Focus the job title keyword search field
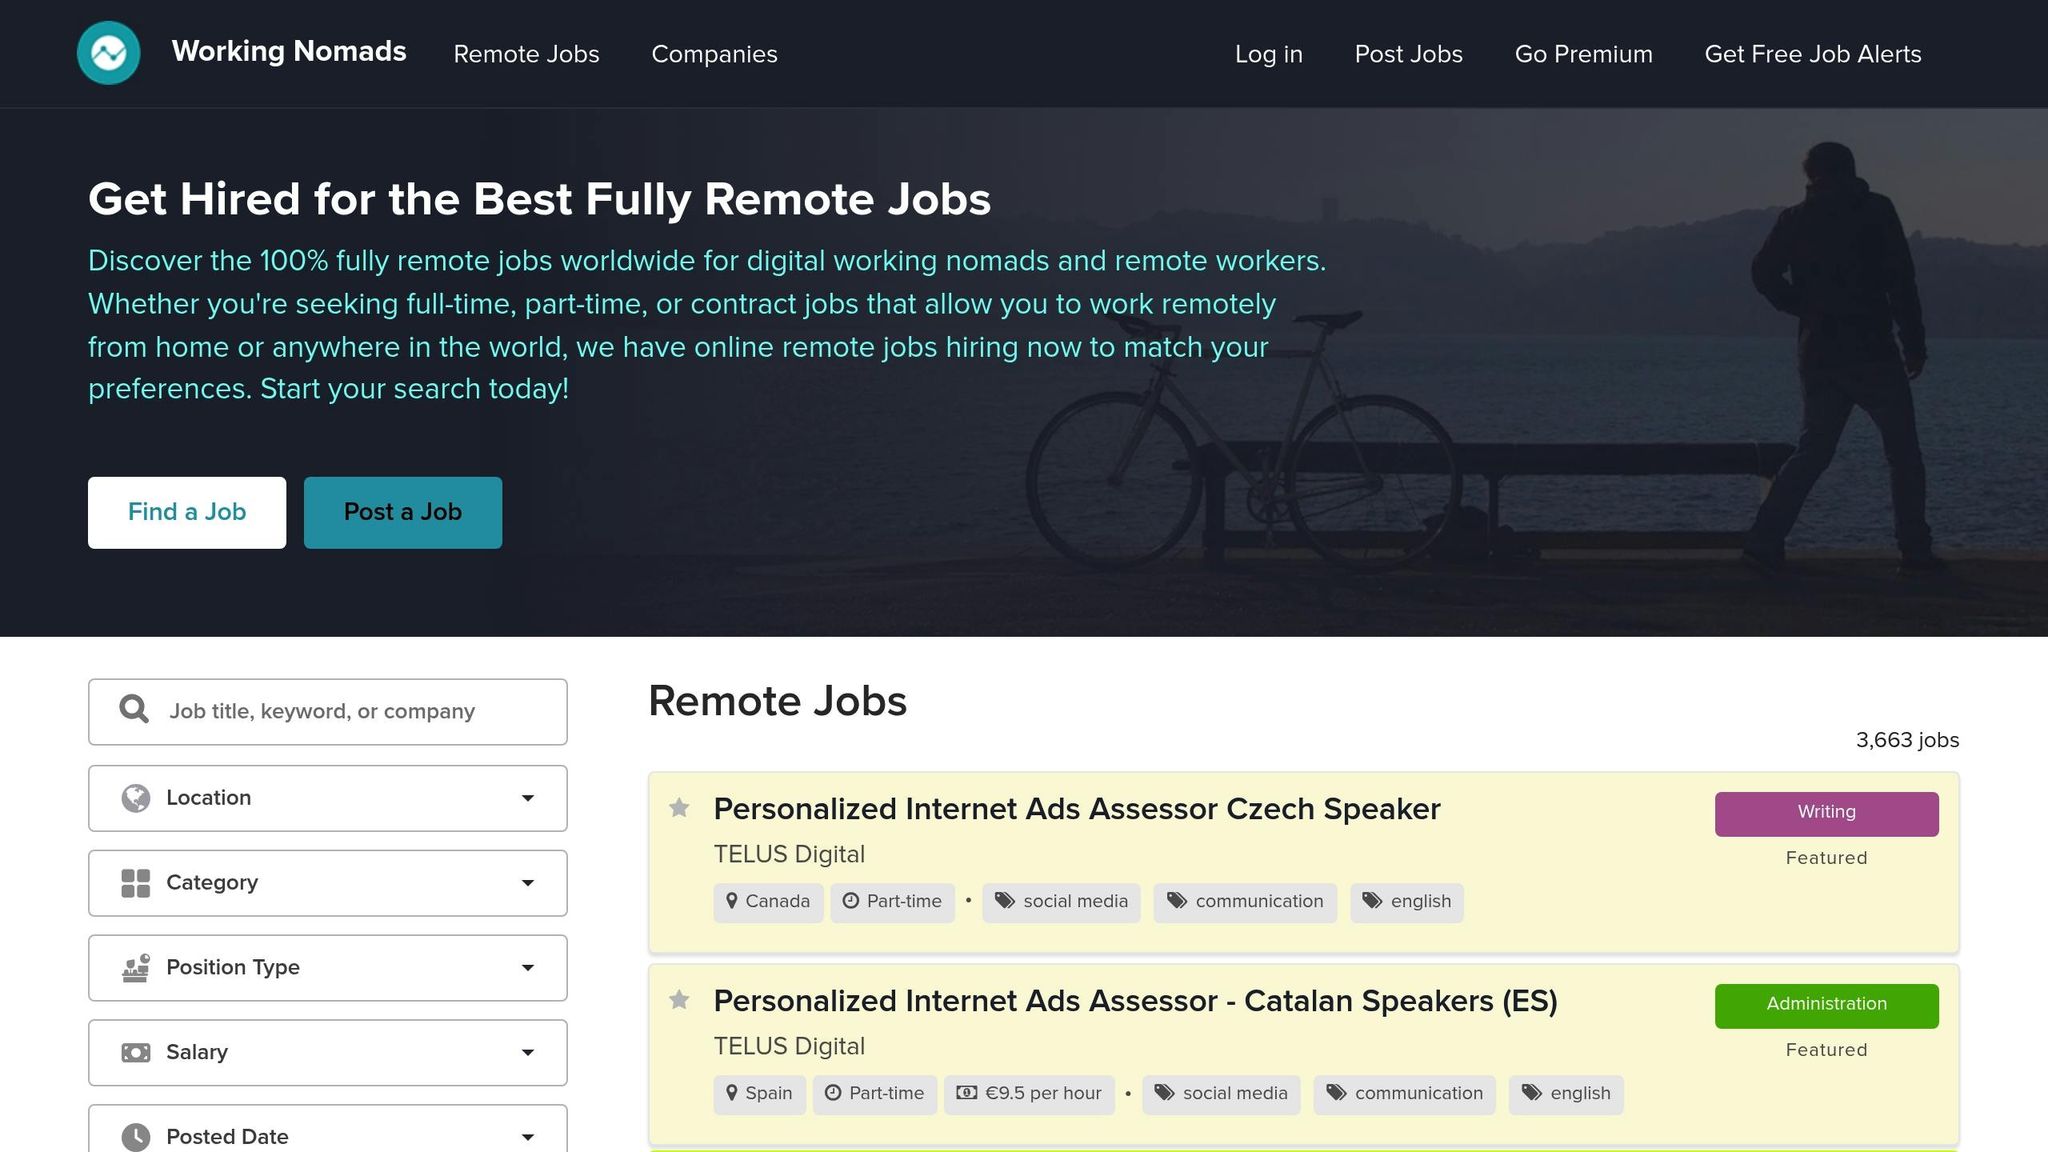 point(328,711)
